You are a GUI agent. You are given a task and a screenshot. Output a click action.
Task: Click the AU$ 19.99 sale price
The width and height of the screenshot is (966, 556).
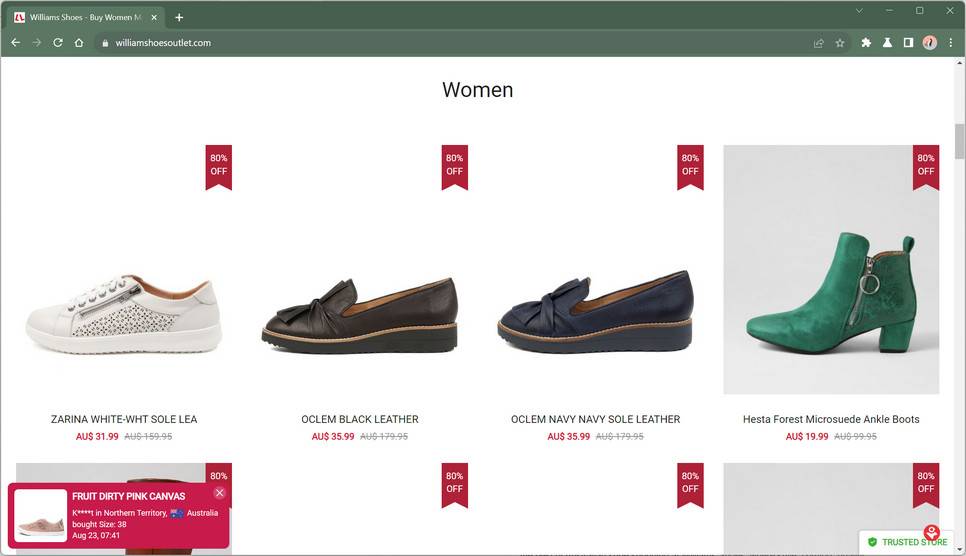tap(807, 436)
